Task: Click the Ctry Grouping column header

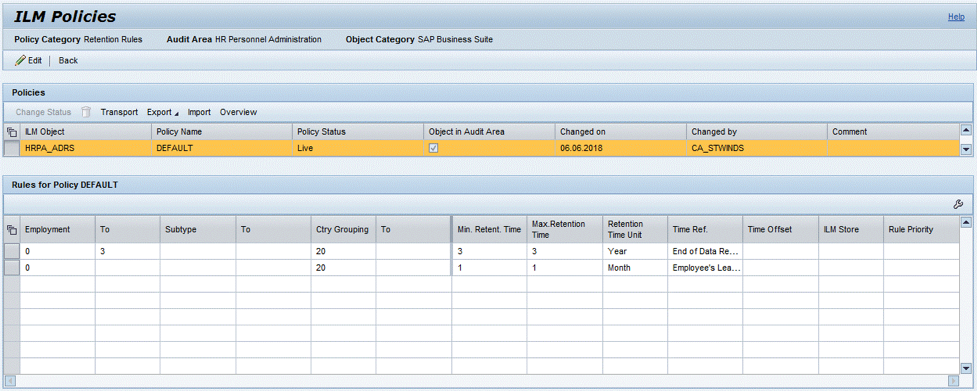Action: pyautogui.click(x=343, y=230)
